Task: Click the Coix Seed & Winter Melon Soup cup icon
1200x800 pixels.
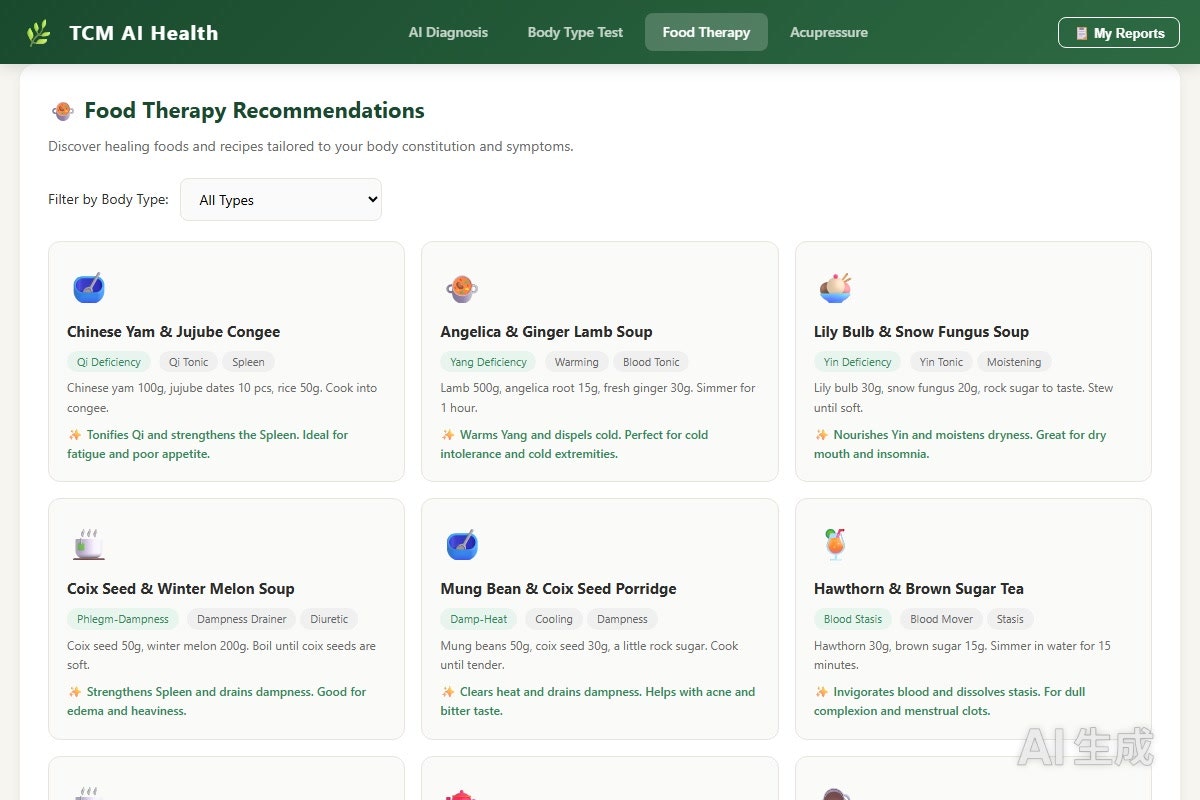Action: (x=88, y=545)
